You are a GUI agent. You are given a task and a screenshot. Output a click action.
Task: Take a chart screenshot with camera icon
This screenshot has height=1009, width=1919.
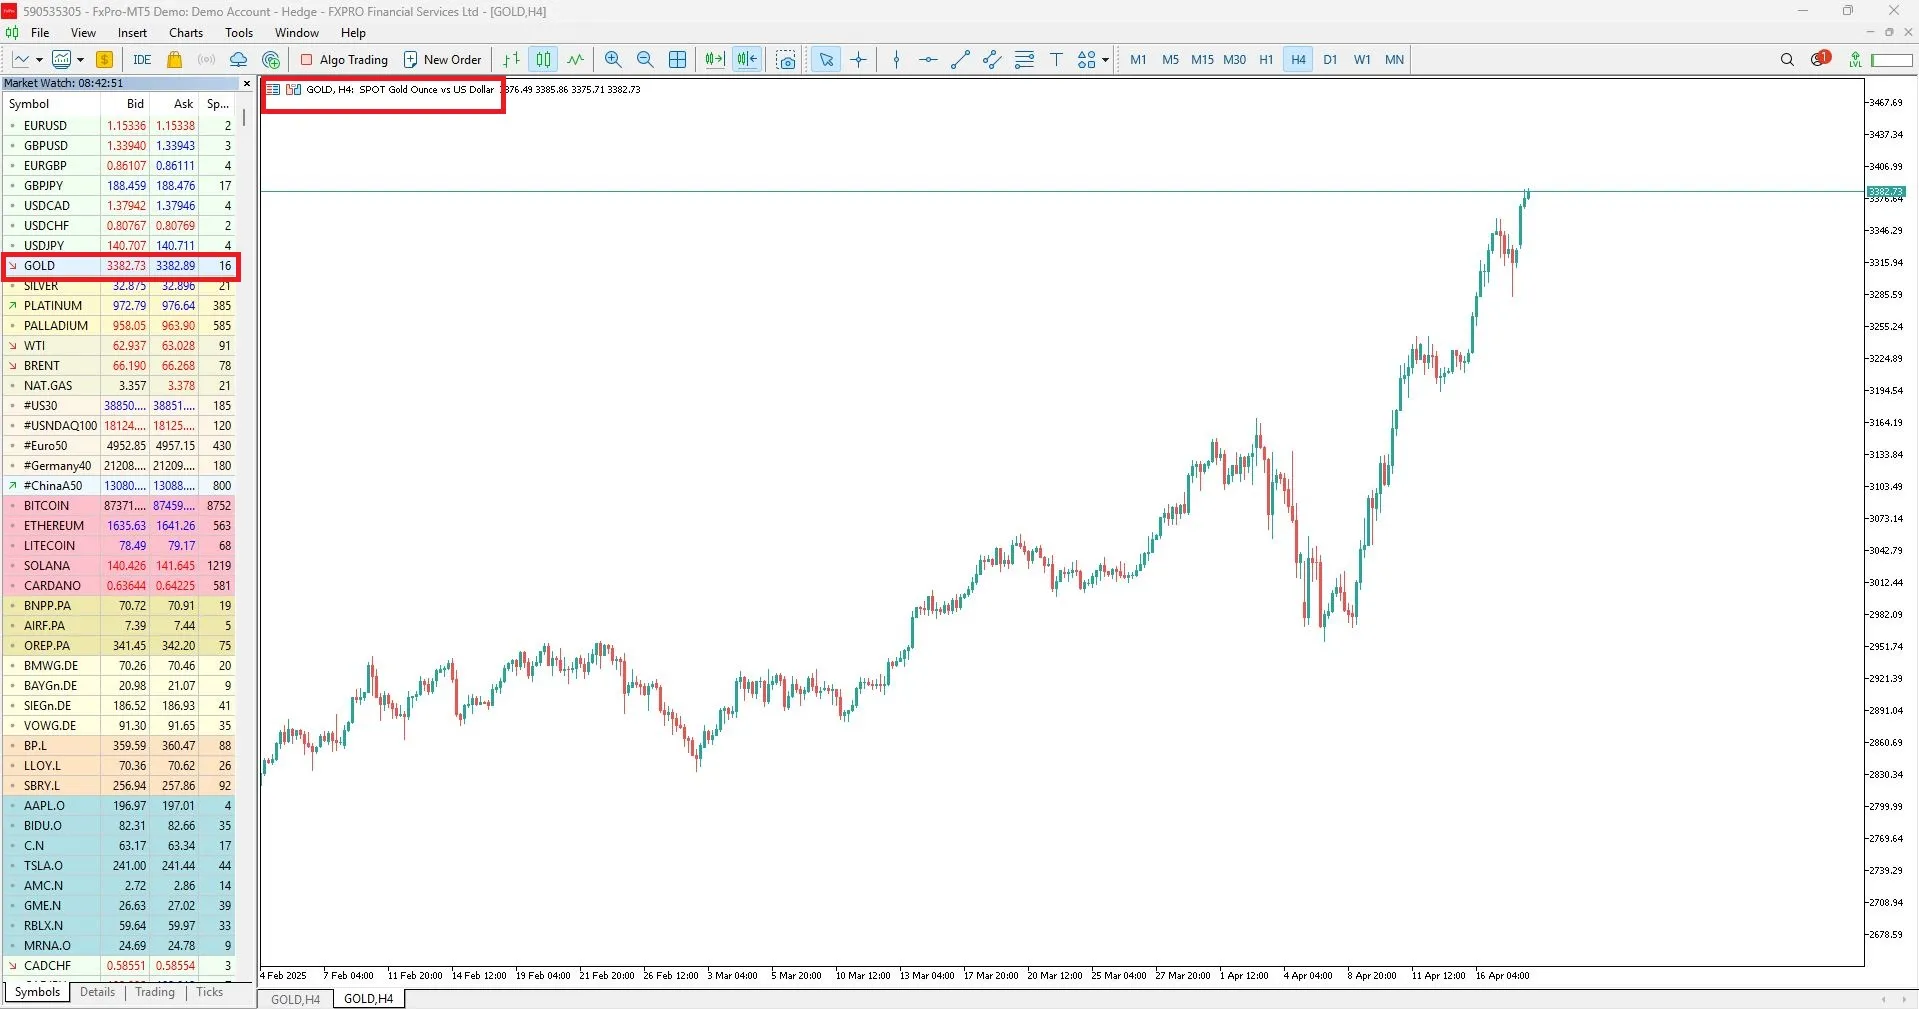point(786,60)
